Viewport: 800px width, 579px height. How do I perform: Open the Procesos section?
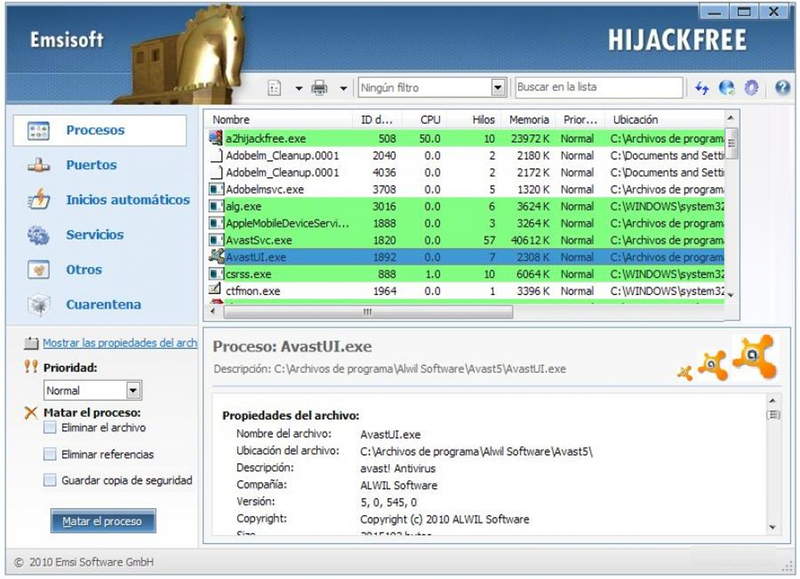[x=100, y=131]
